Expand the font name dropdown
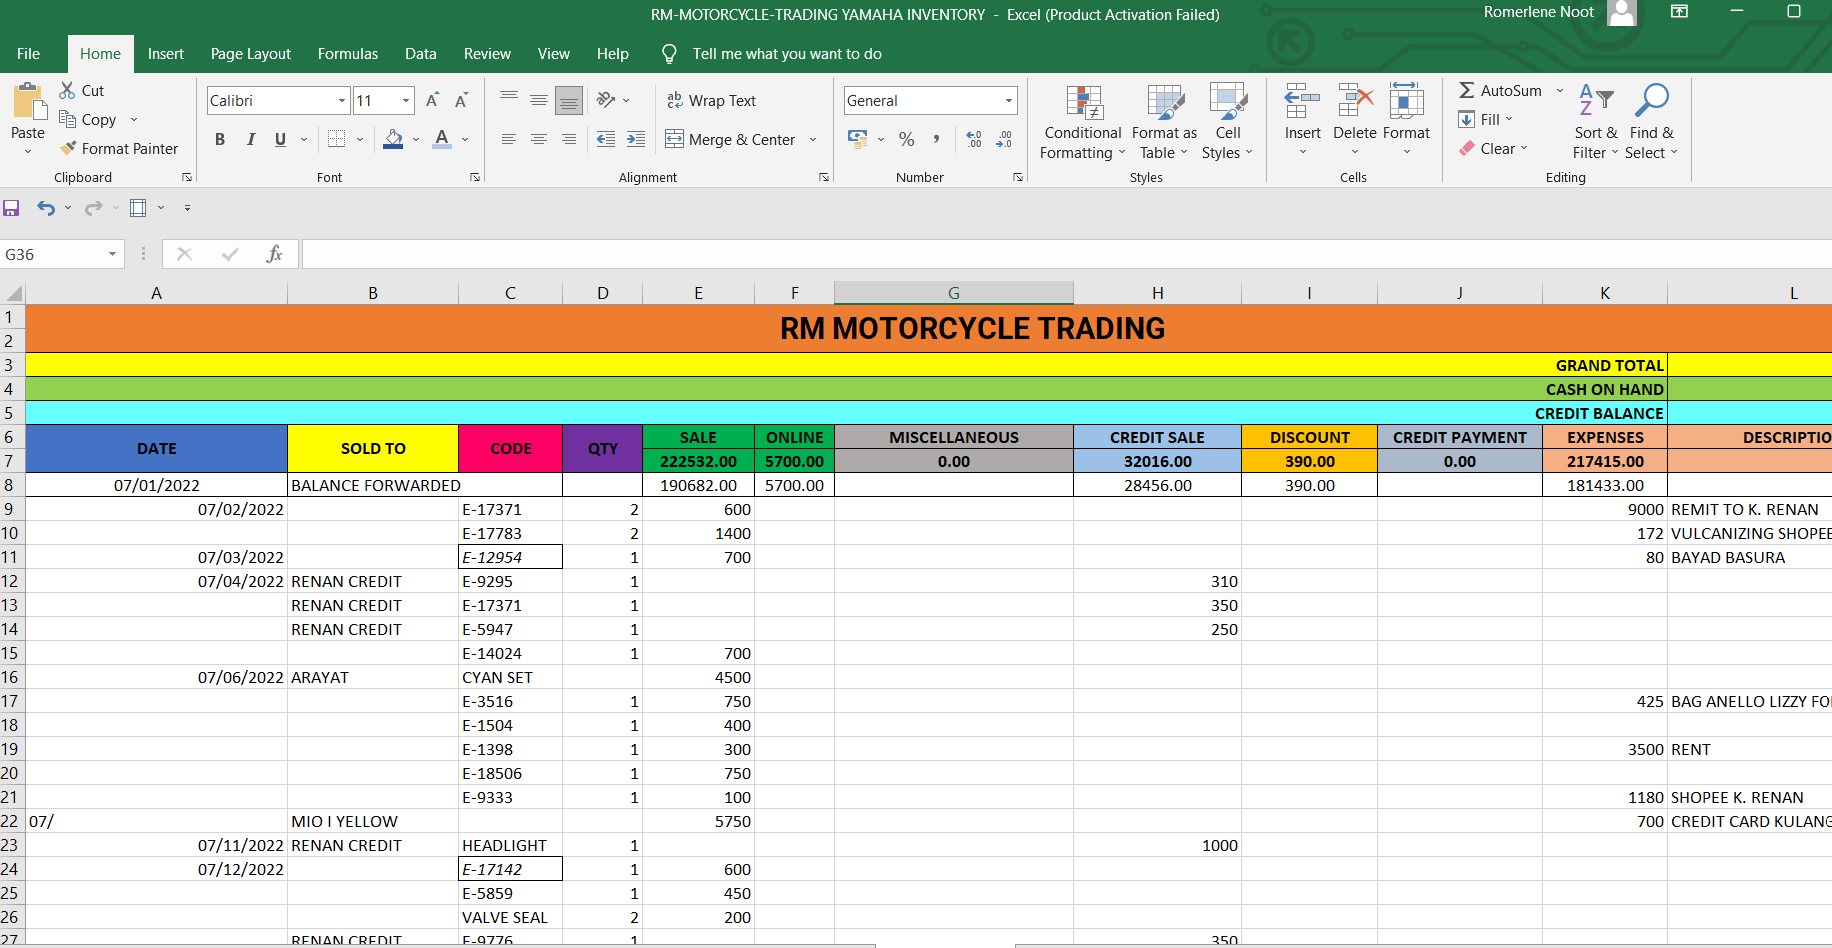Viewport: 1832px width, 948px height. click(342, 100)
